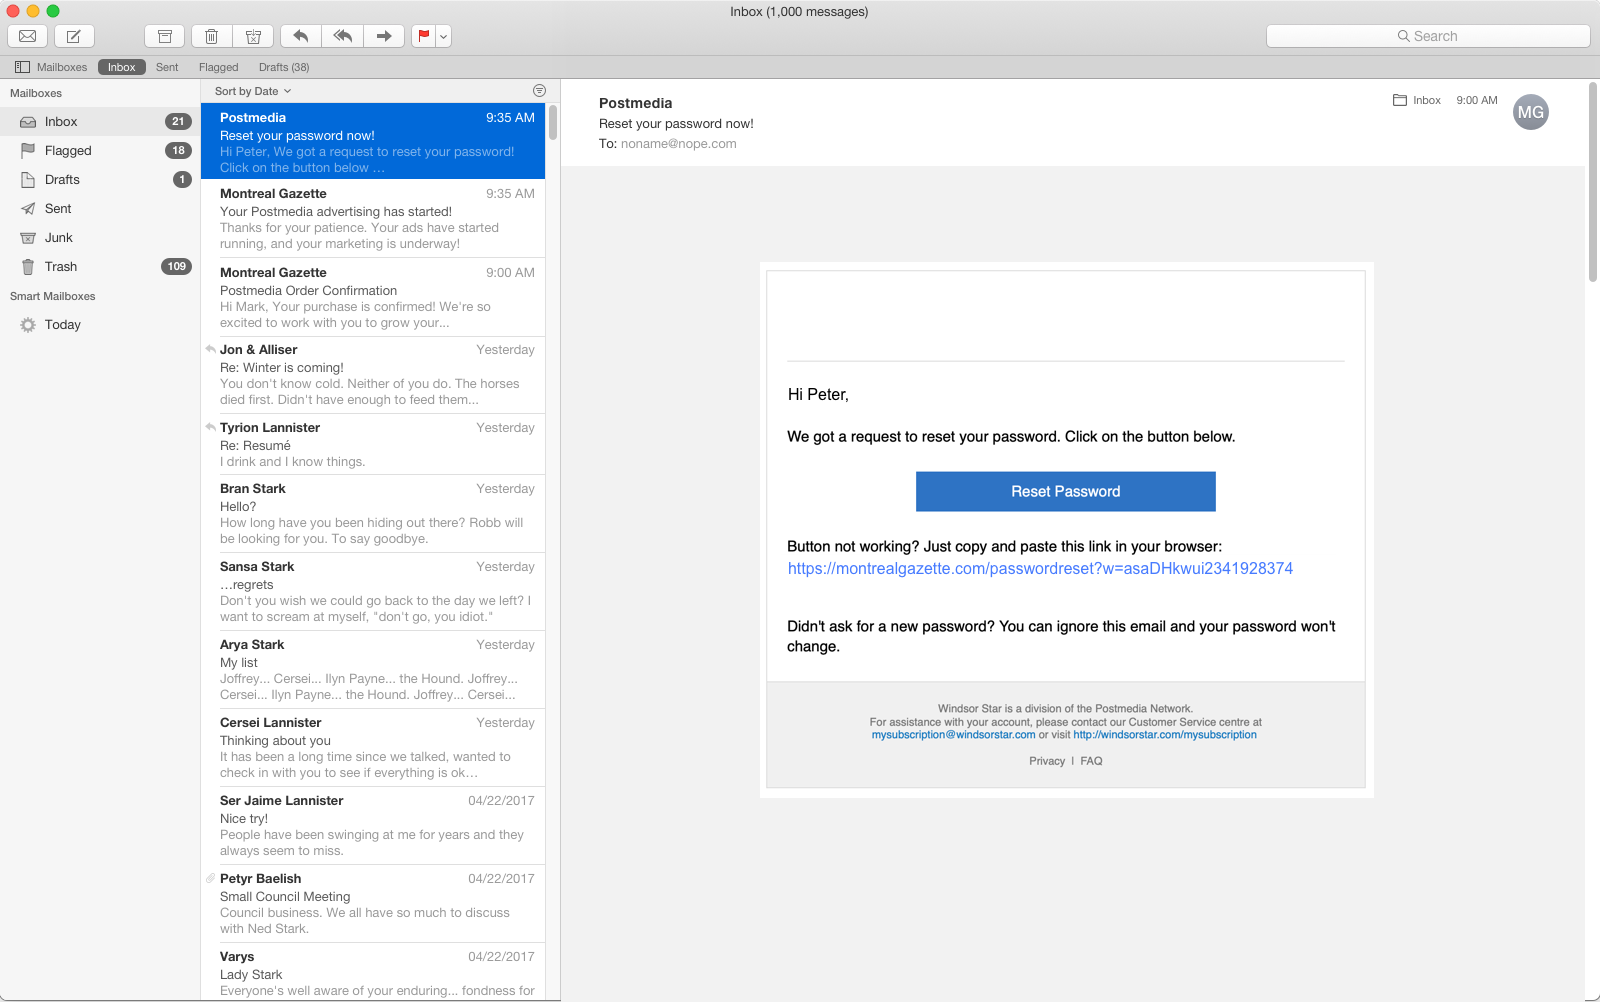Archive the selected message
Viewport: 1600px width, 1002px height.
tap(165, 36)
